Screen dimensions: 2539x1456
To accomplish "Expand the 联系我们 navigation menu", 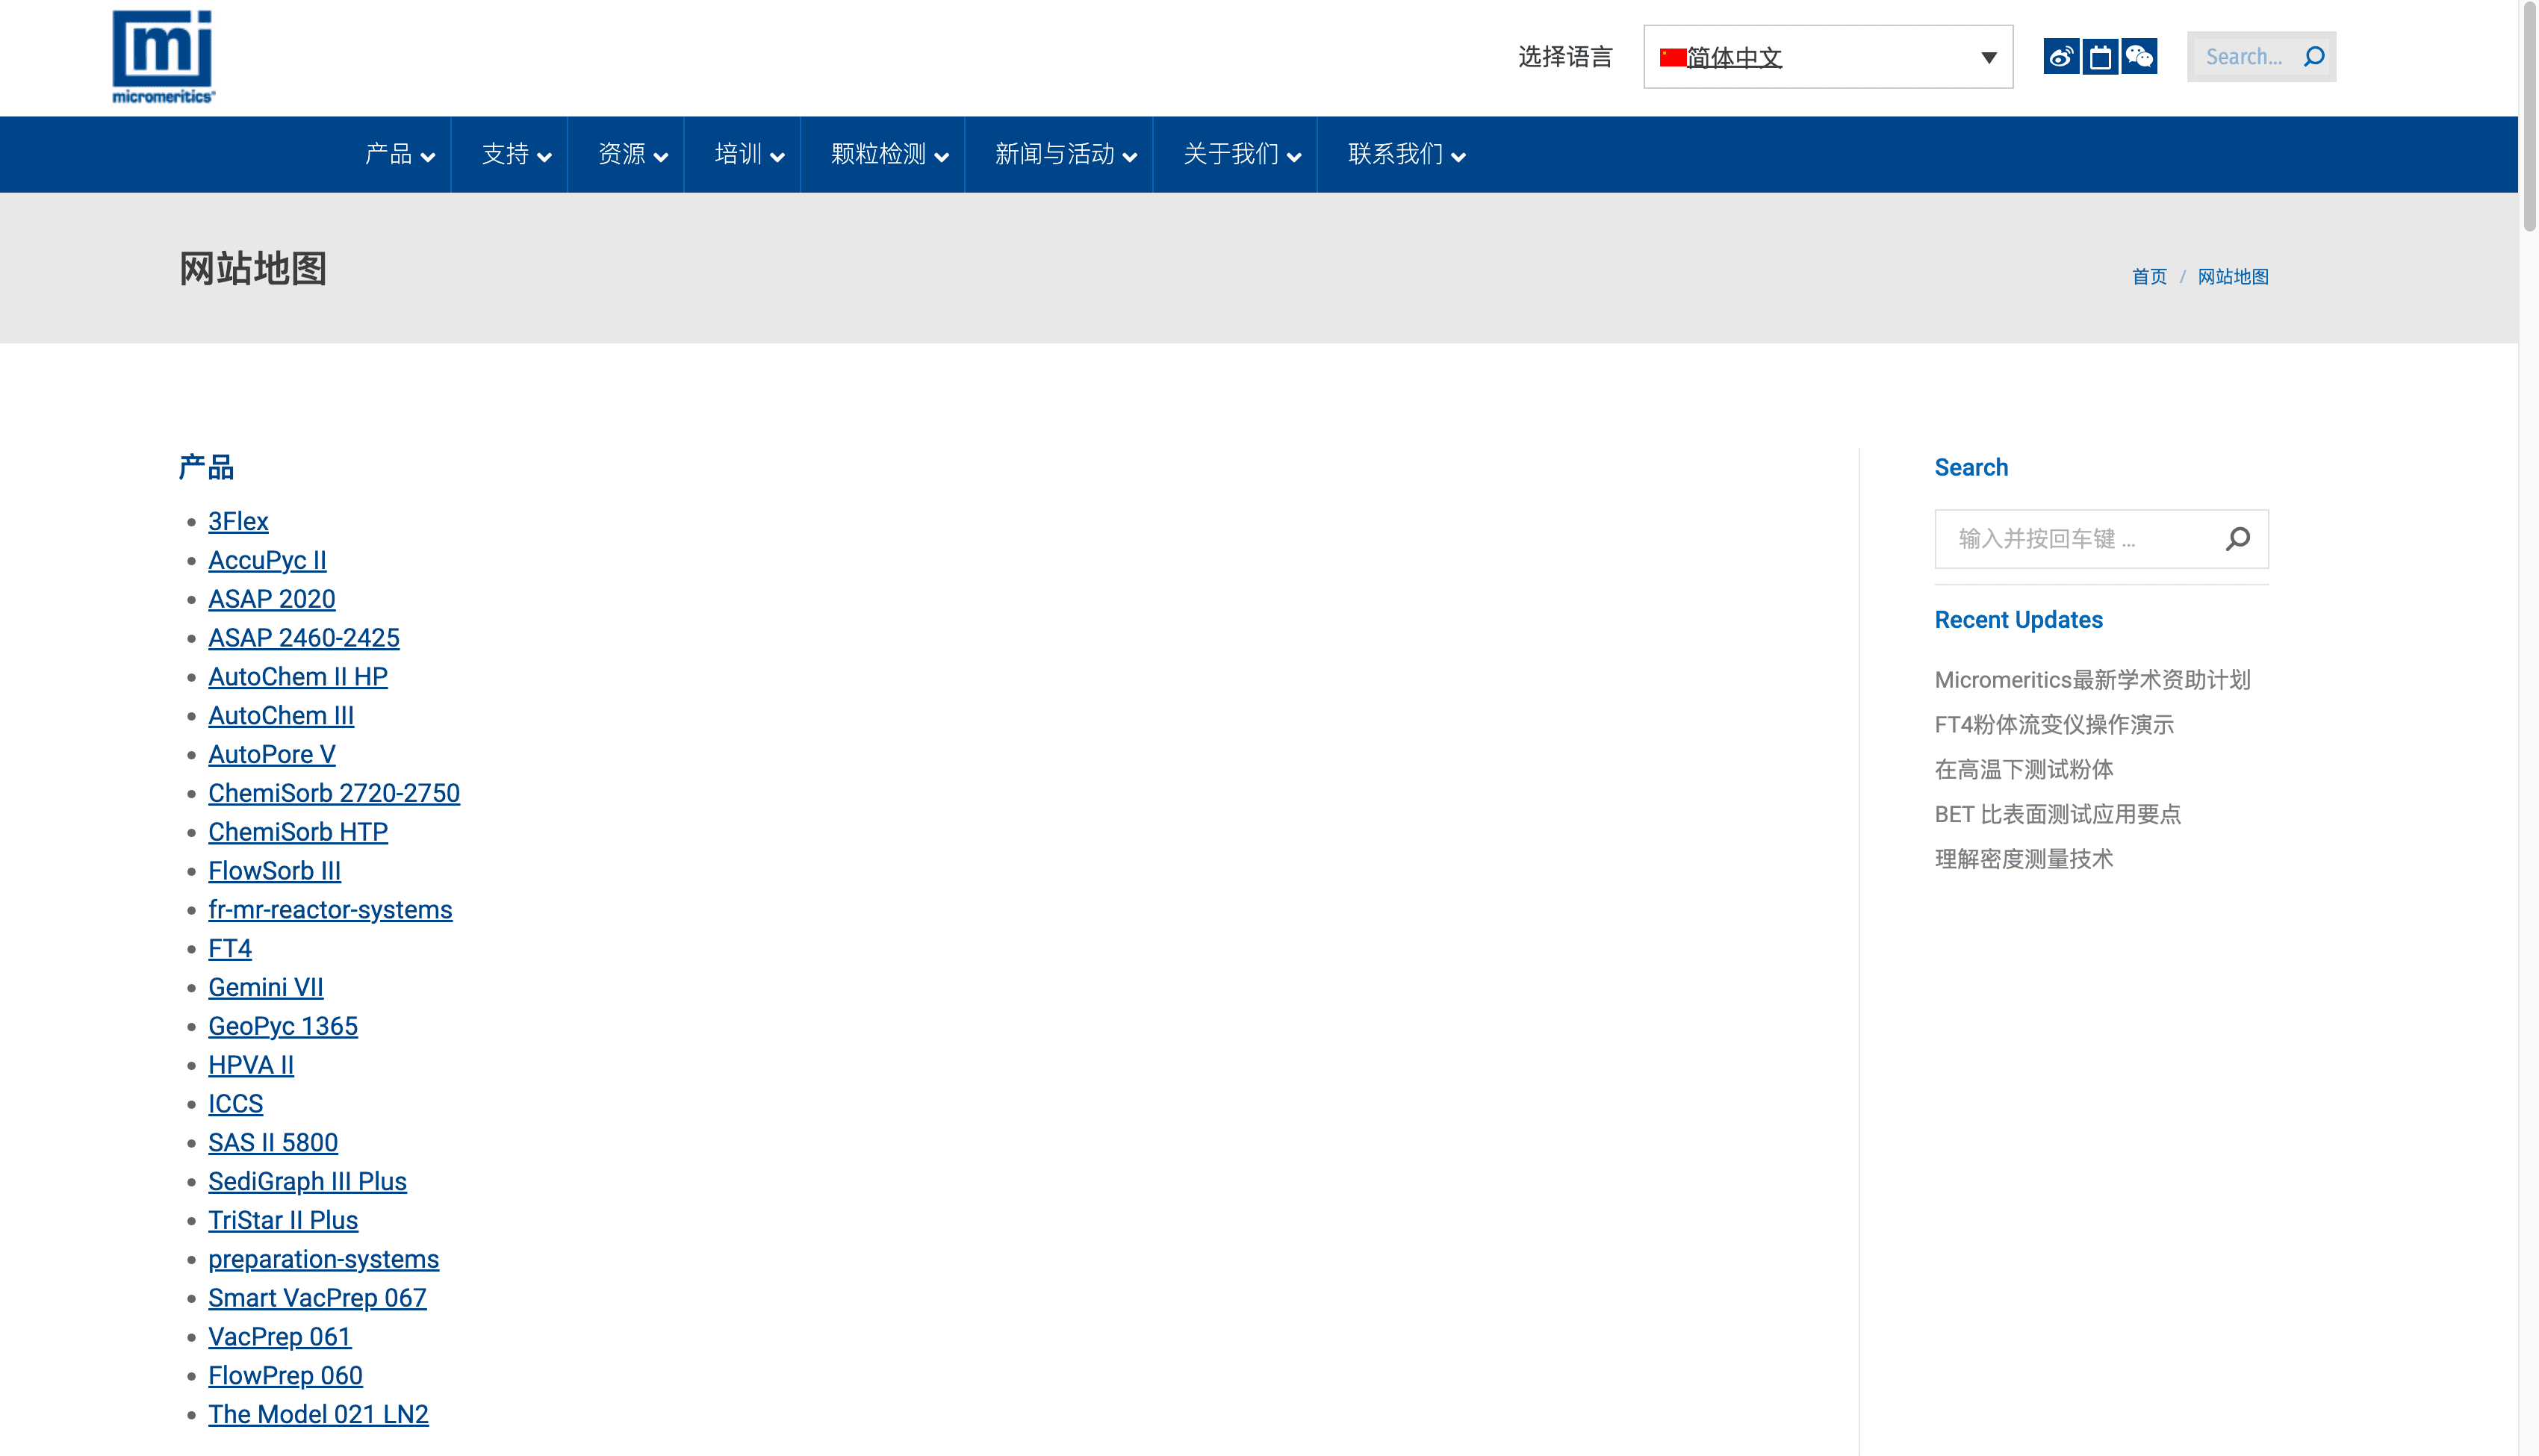I will tap(1407, 154).
